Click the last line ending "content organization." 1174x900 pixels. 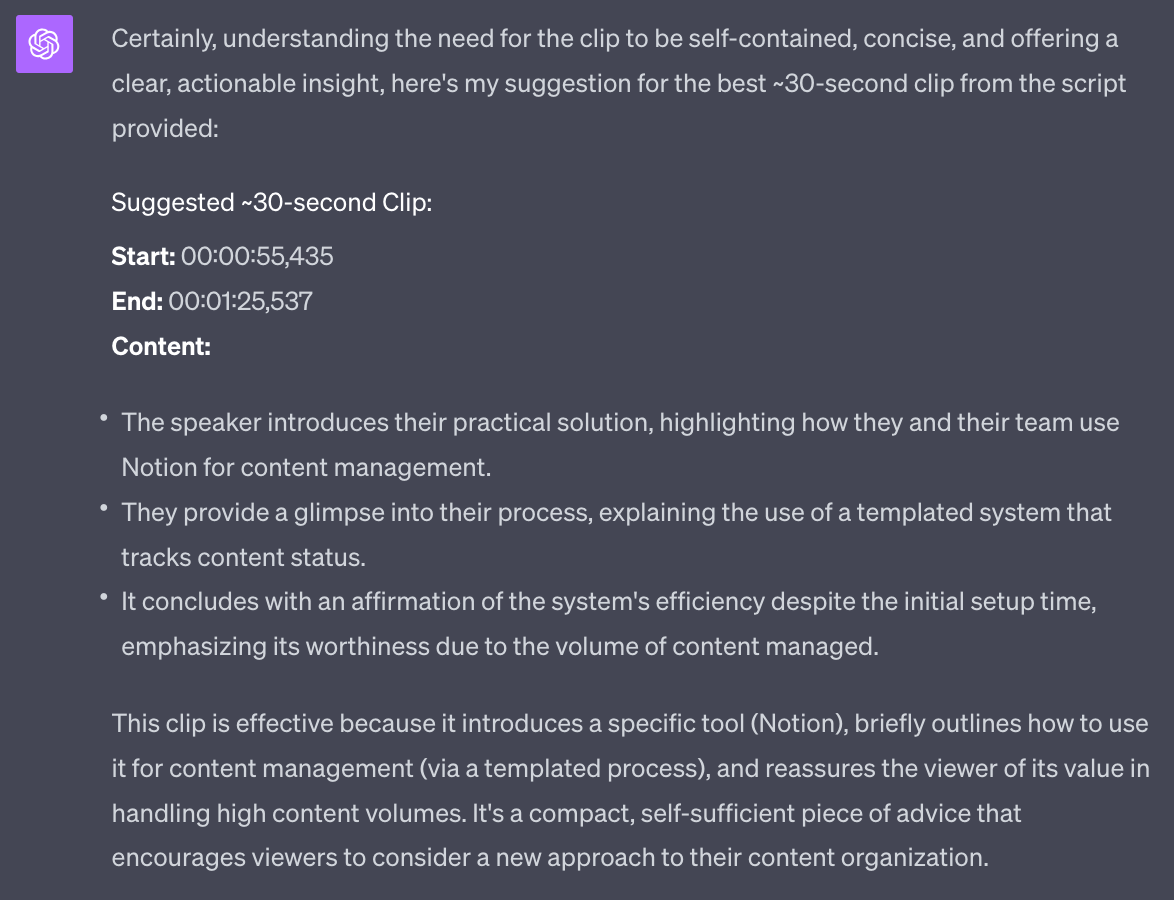[550, 857]
